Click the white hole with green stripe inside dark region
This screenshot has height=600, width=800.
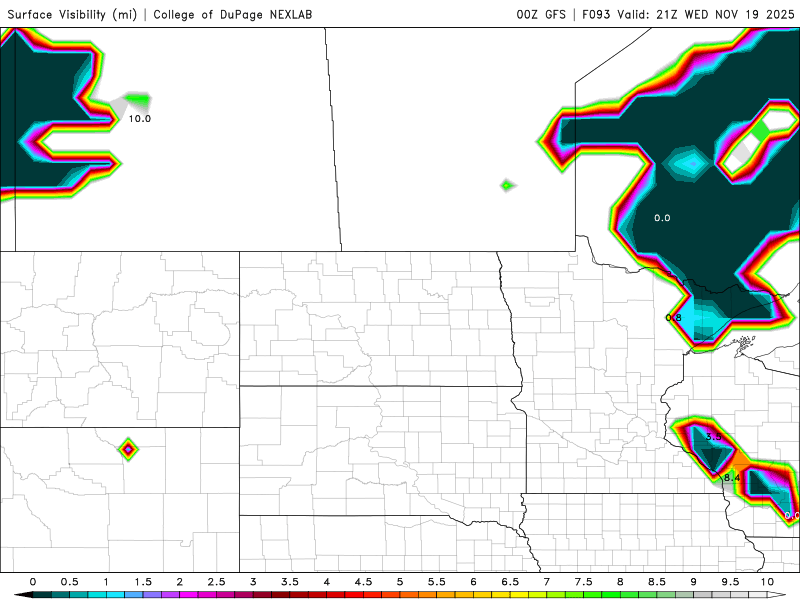758,141
